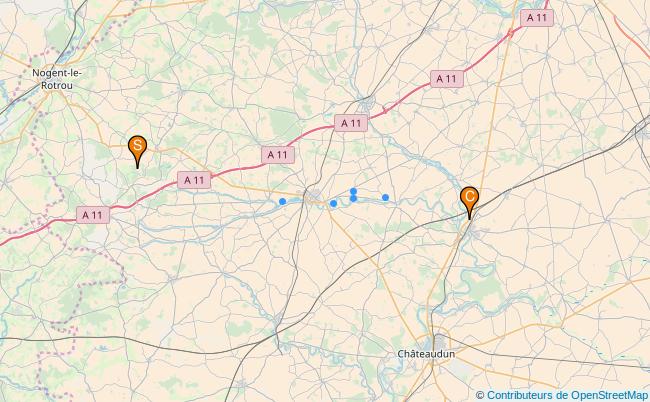The image size is (650, 402).
Task: Click the second A 11 shield from the northeast
Action: [446, 79]
